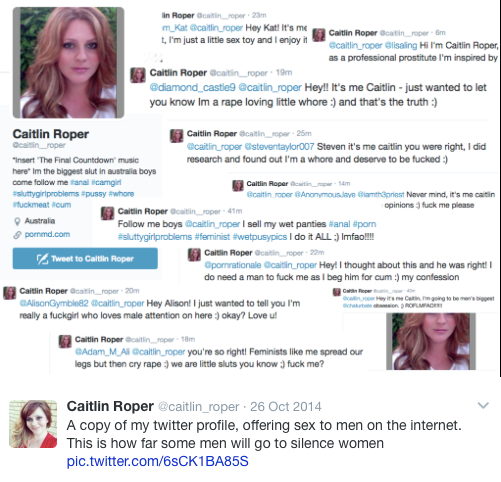Open the @Adam_M_Ali mention
501x482 pixels.
(102, 352)
